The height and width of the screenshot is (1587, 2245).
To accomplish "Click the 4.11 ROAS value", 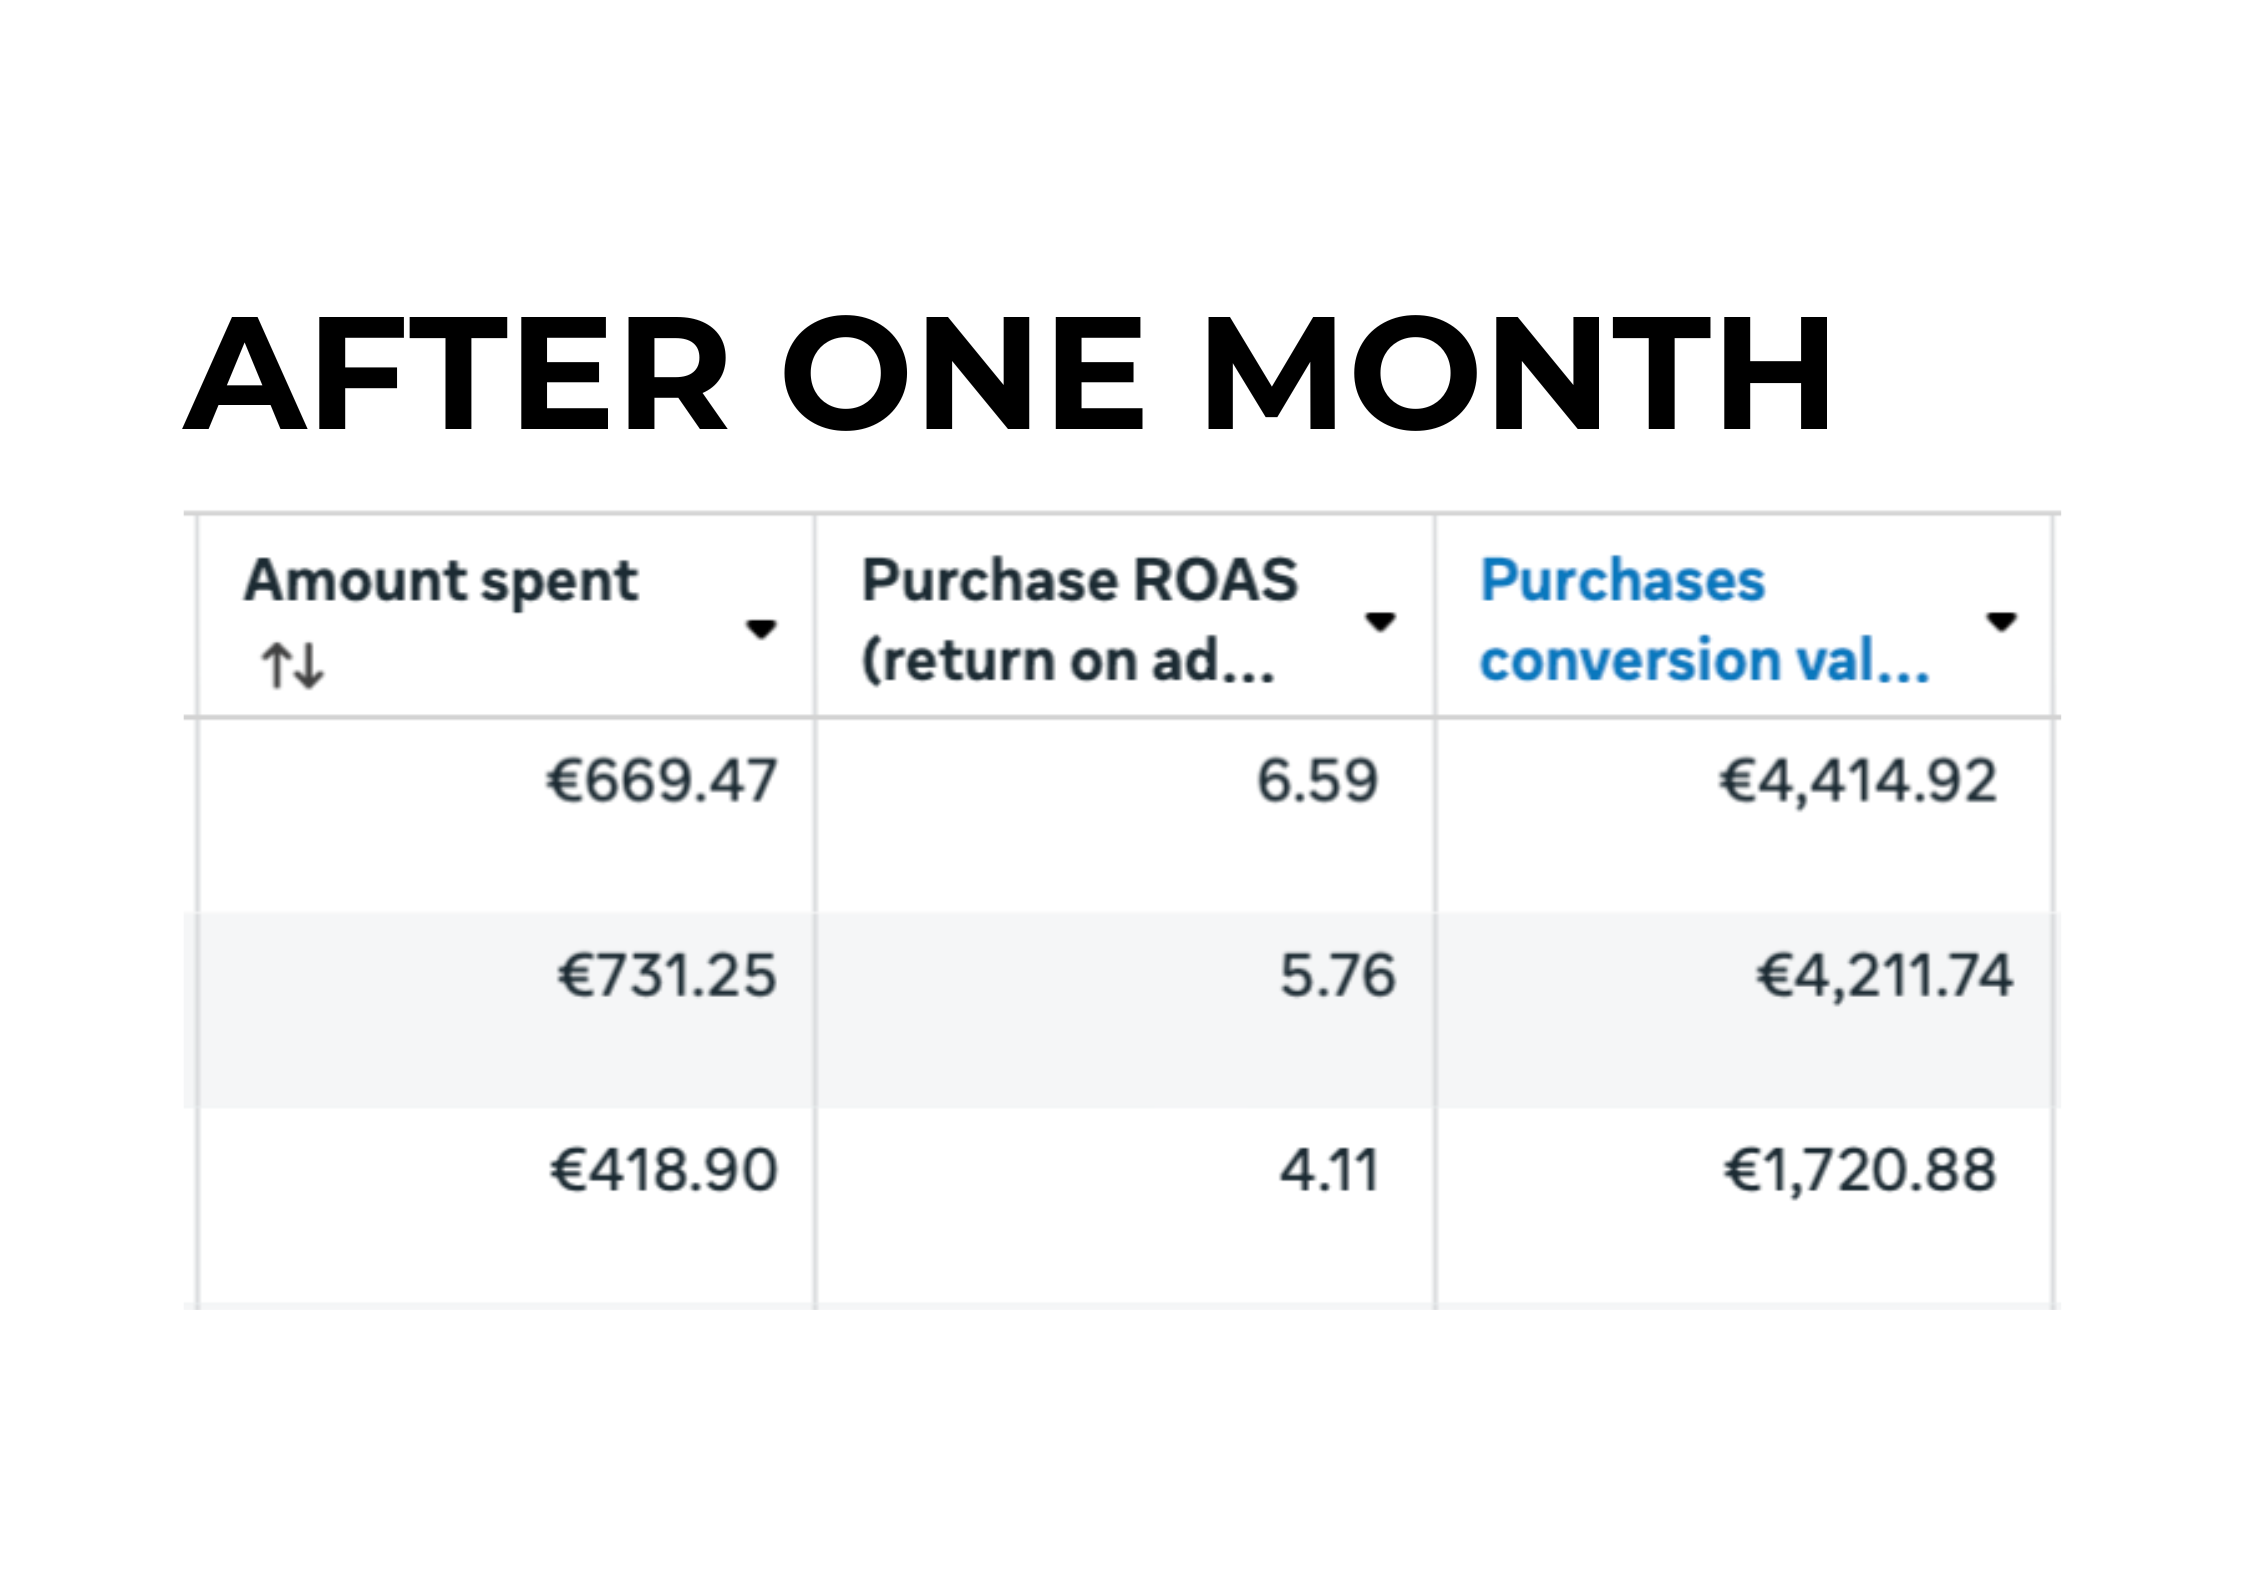I will pyautogui.click(x=1329, y=1170).
